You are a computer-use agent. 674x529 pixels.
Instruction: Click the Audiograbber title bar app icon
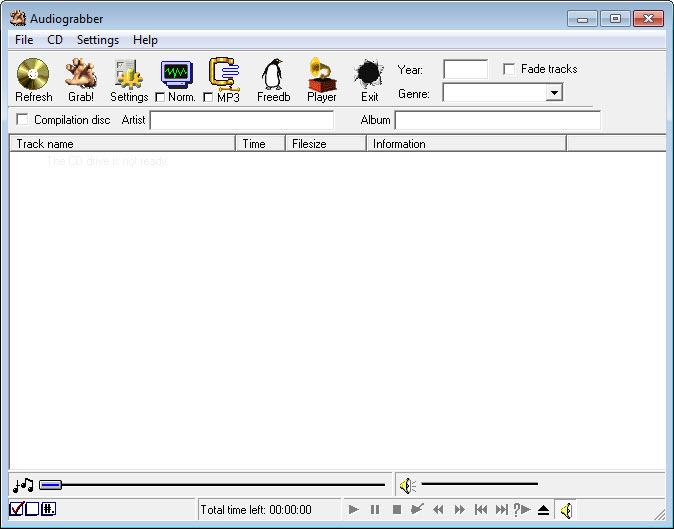18,18
